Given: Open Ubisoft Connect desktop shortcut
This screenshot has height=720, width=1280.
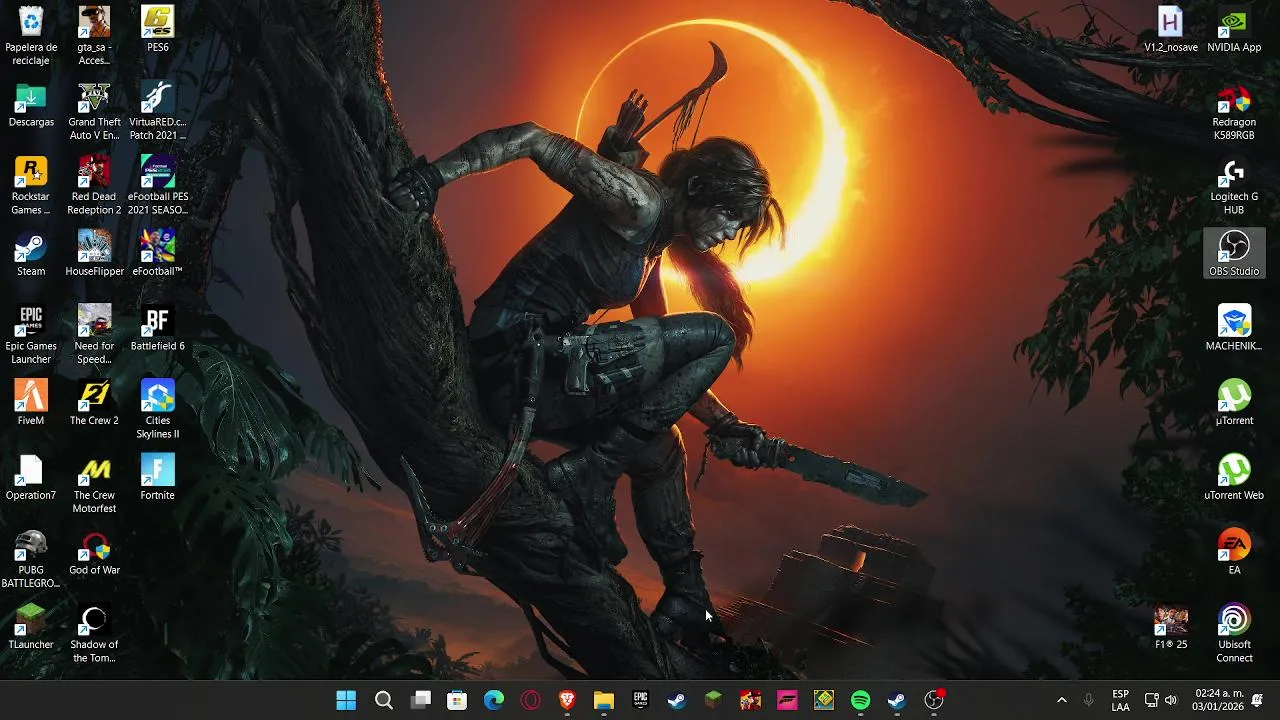Looking at the screenshot, I should [x=1234, y=635].
